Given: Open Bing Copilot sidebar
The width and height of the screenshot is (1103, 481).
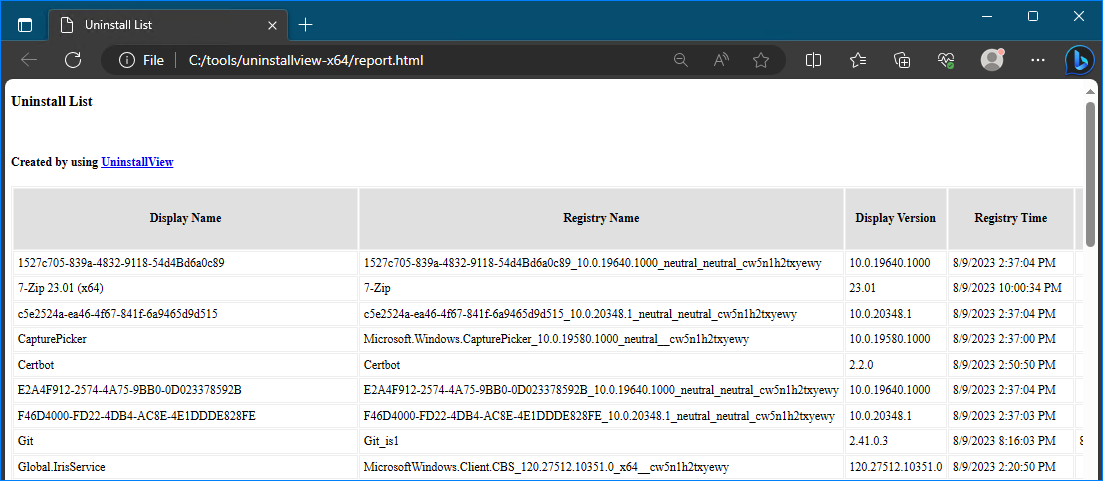Looking at the screenshot, I should (x=1080, y=60).
